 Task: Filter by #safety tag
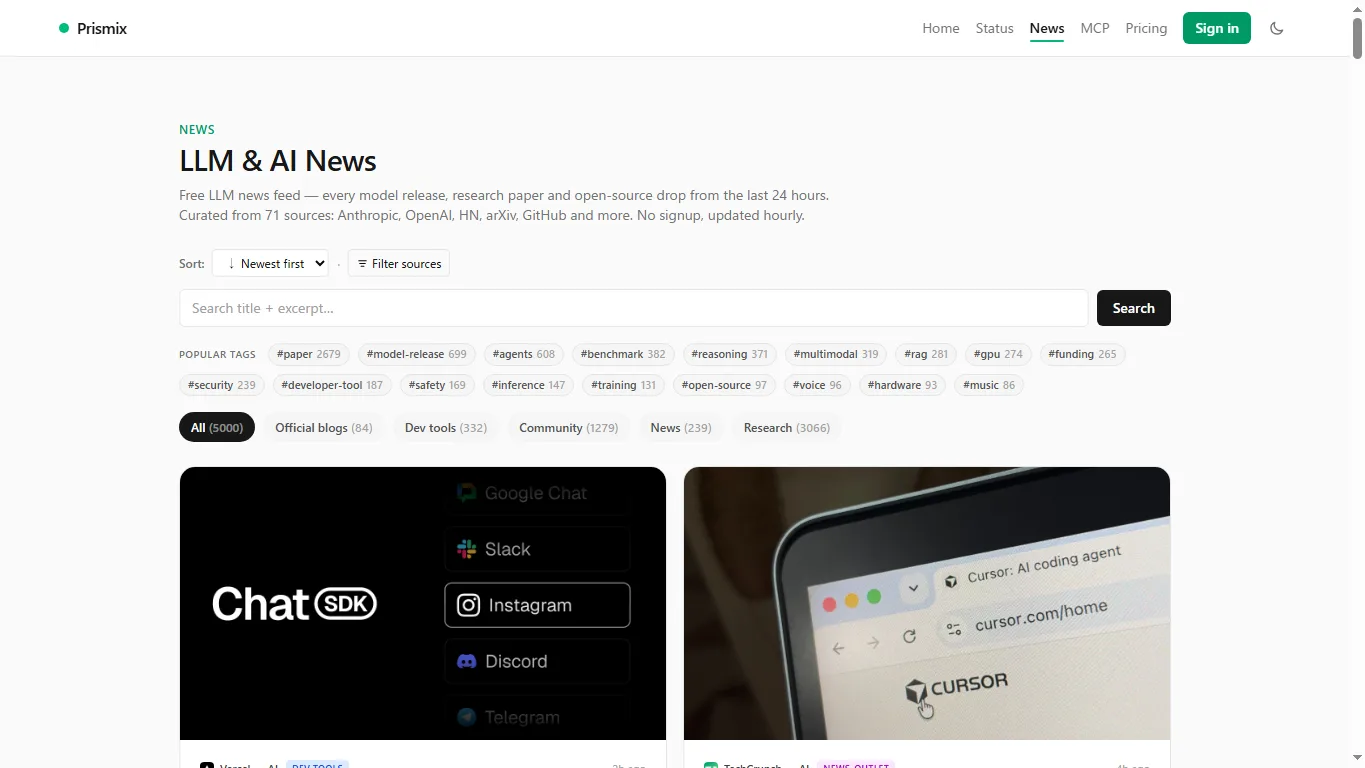437,385
